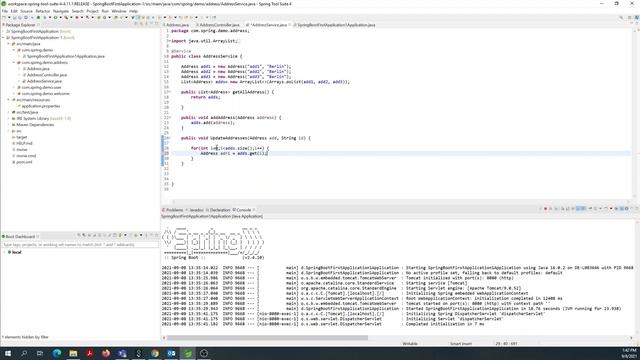Click the Search toolbar icon at far right
This screenshot has width=640, height=360.
(621, 18)
